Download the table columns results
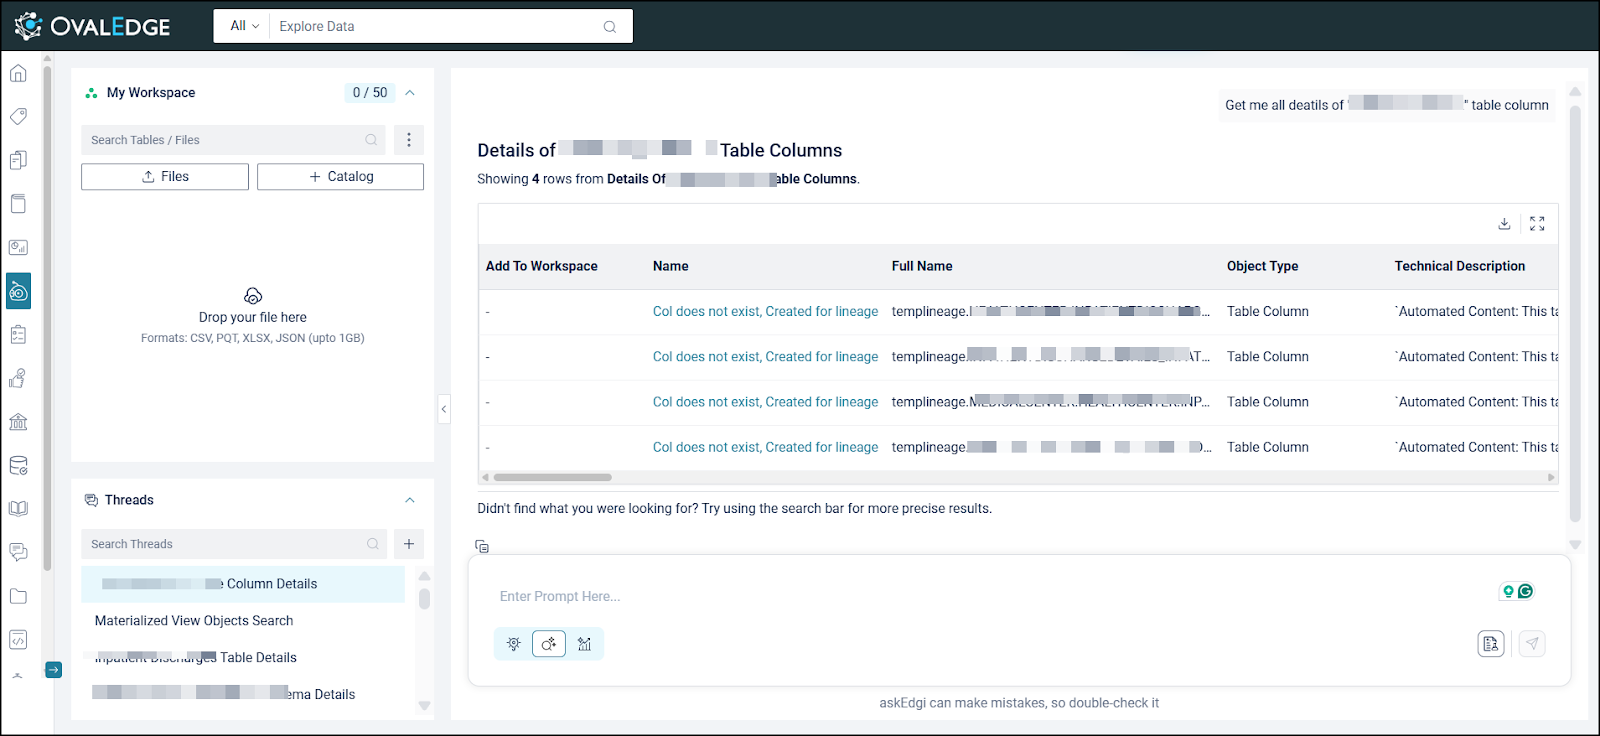This screenshot has height=736, width=1600. (x=1504, y=224)
